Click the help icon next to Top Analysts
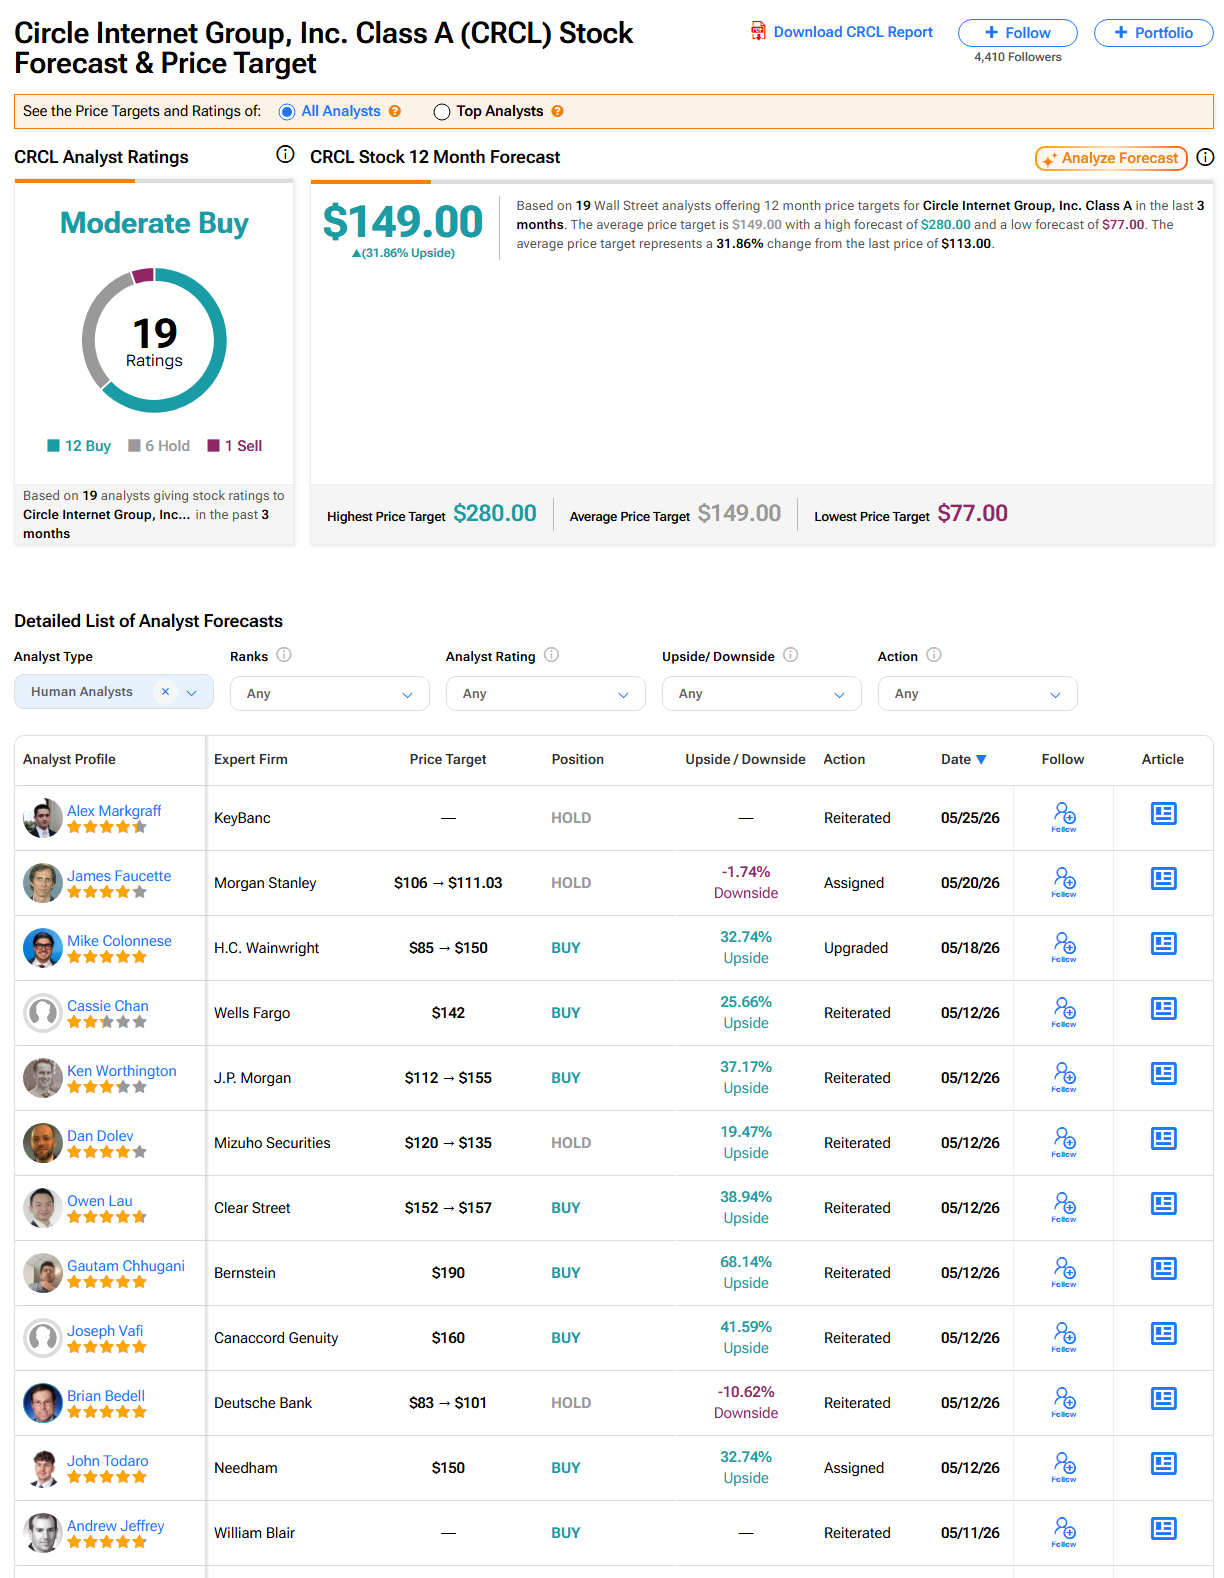Screen dimensions: 1224x1578 (x=558, y=111)
